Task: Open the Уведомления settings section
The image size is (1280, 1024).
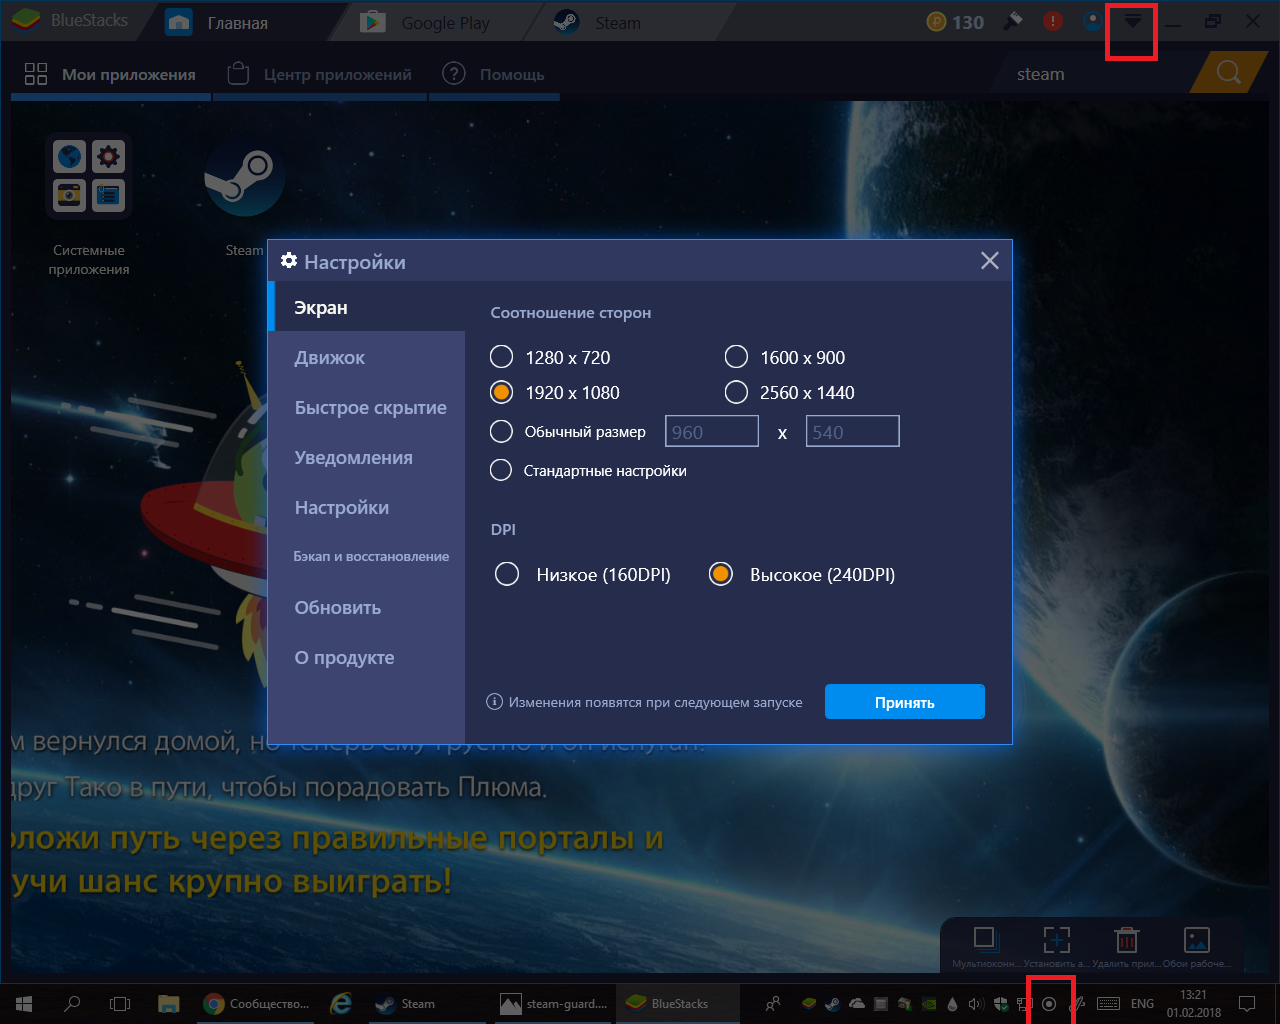Action: click(353, 458)
